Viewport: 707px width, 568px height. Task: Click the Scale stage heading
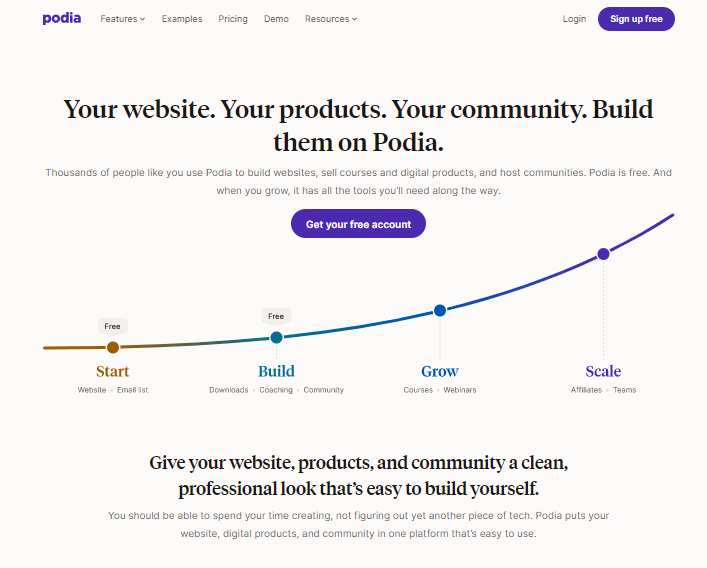pyautogui.click(x=603, y=371)
